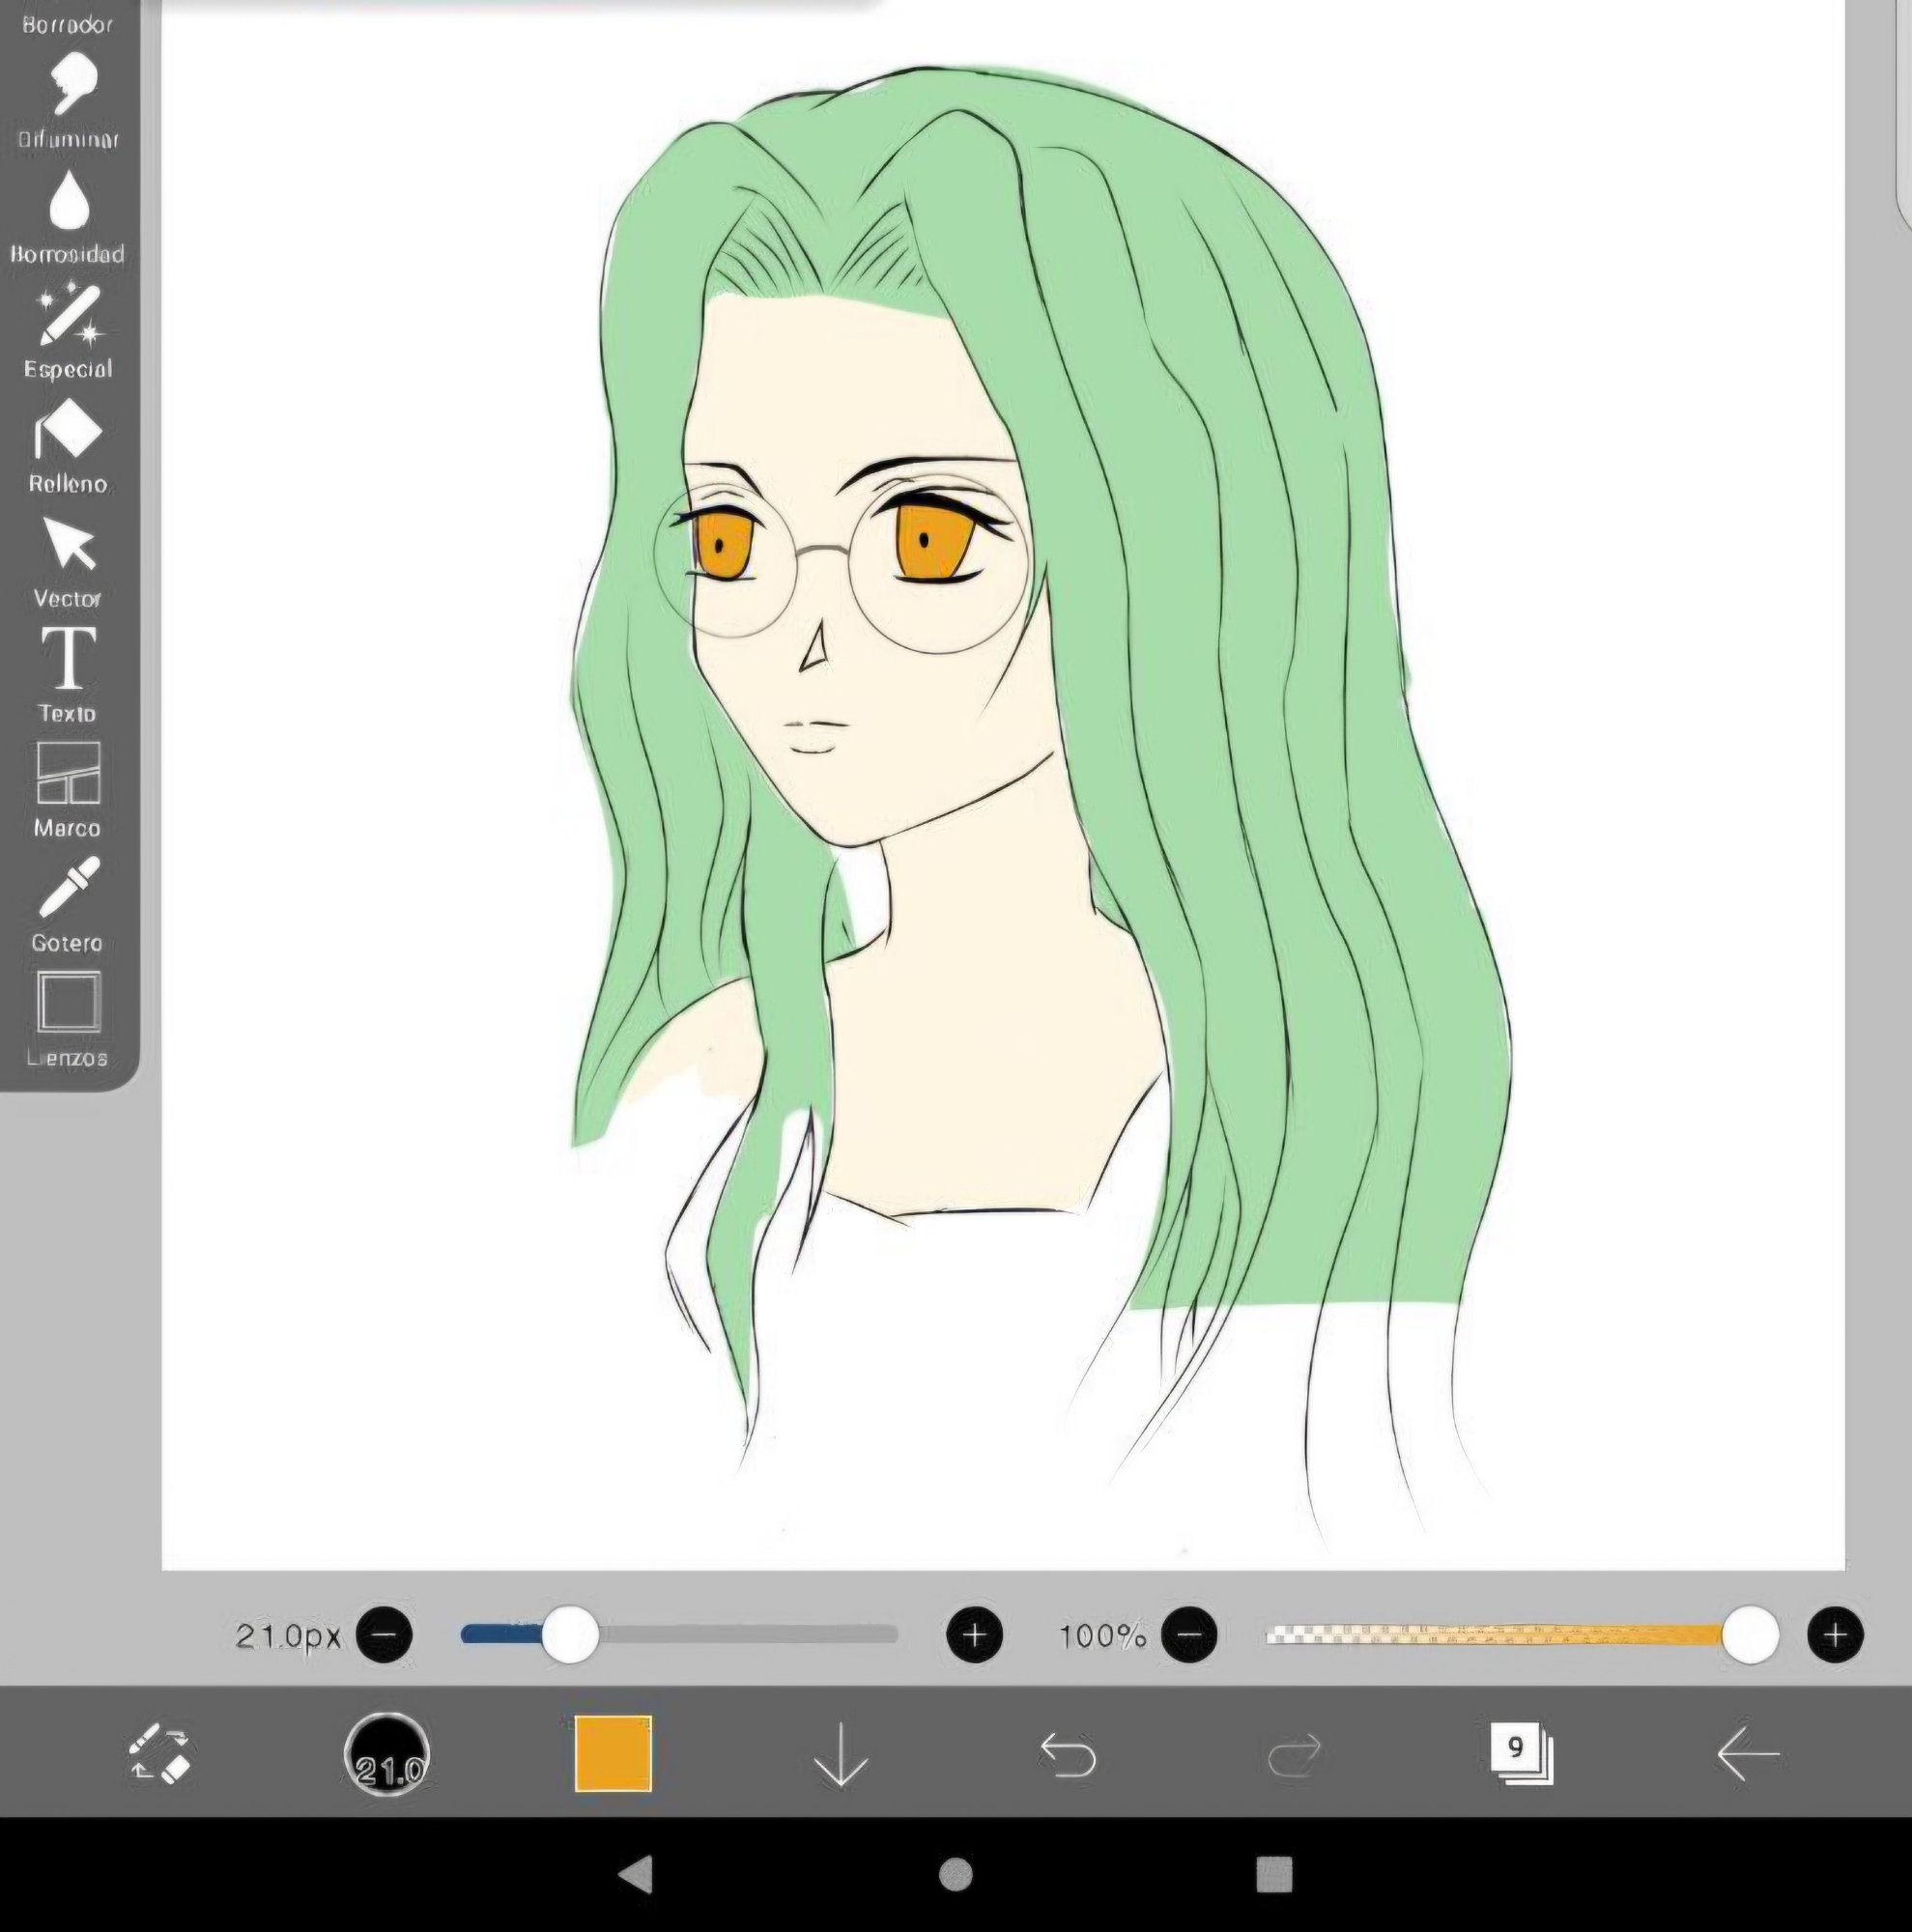This screenshot has height=1932, width=1912.
Task: Open the orange current color swatch
Action: tap(613, 1753)
